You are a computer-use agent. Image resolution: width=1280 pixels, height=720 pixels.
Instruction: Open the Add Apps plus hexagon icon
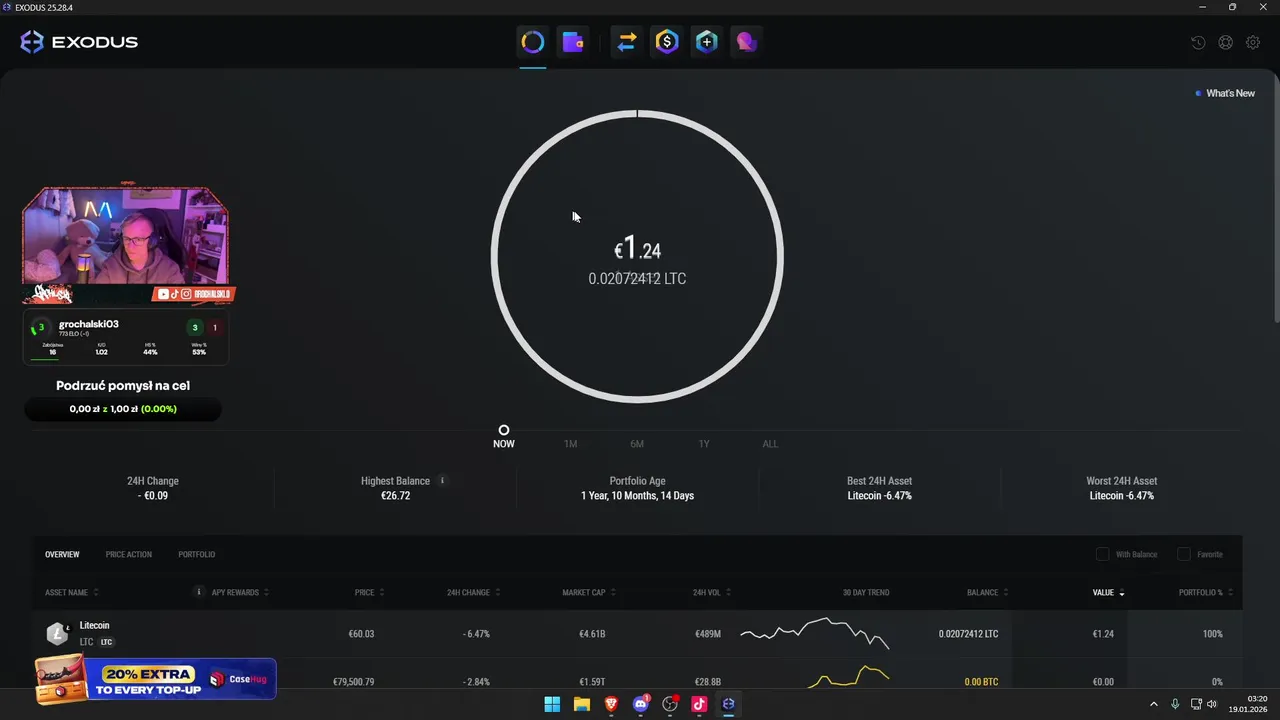click(707, 42)
